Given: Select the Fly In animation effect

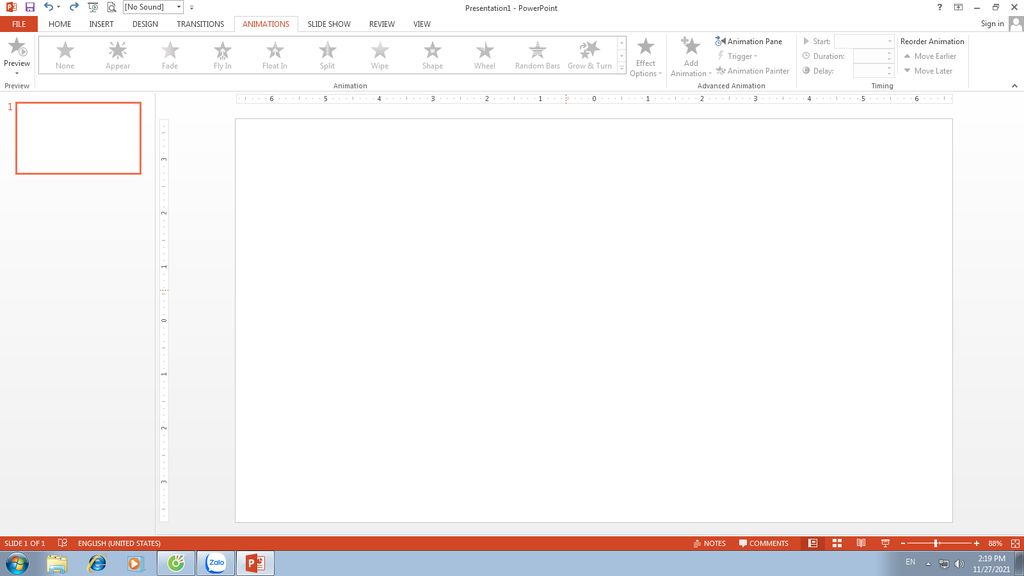Looking at the screenshot, I should 222,55.
